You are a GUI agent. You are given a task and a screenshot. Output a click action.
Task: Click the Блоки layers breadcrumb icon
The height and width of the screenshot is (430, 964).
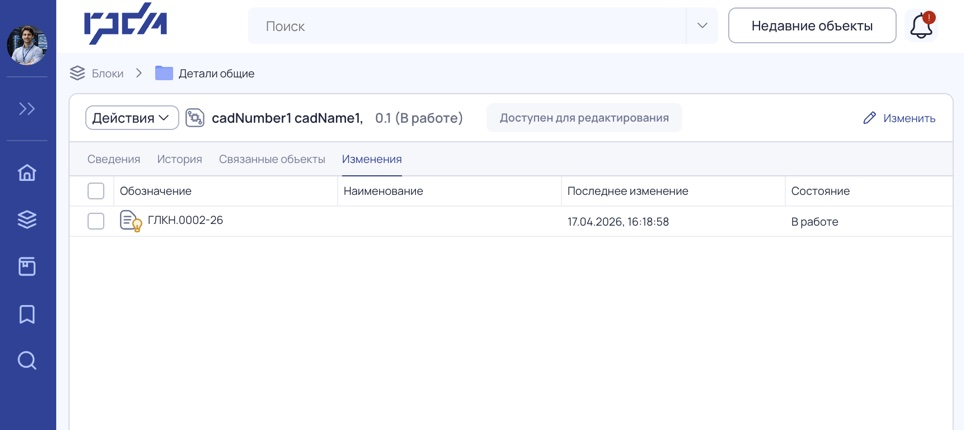77,73
